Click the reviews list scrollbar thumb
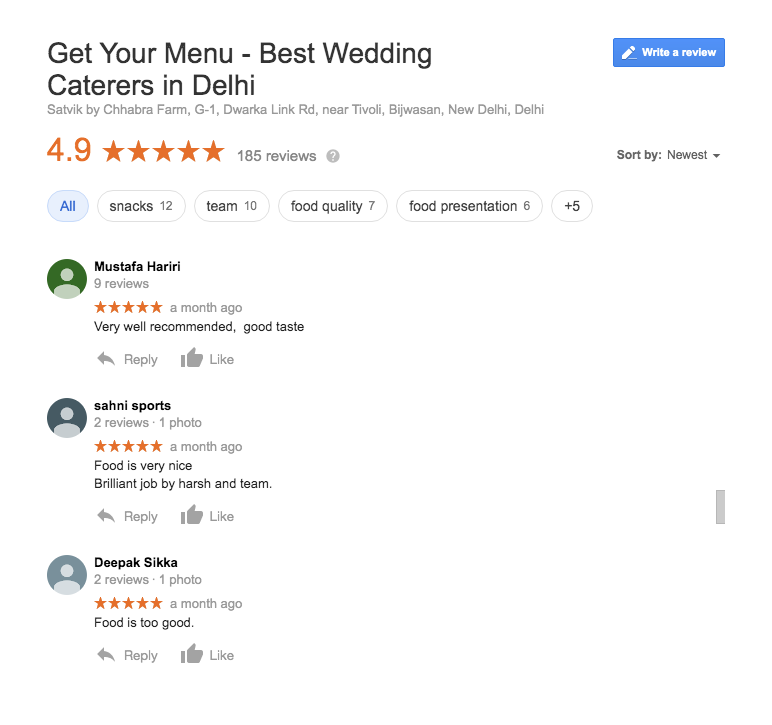 click(x=720, y=507)
